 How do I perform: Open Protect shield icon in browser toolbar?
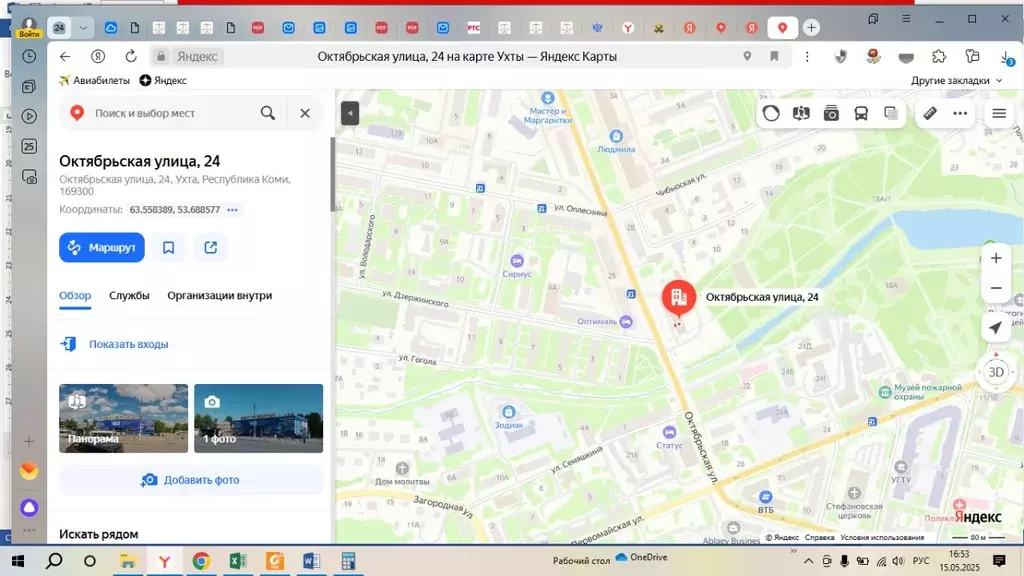pyautogui.click(x=840, y=57)
